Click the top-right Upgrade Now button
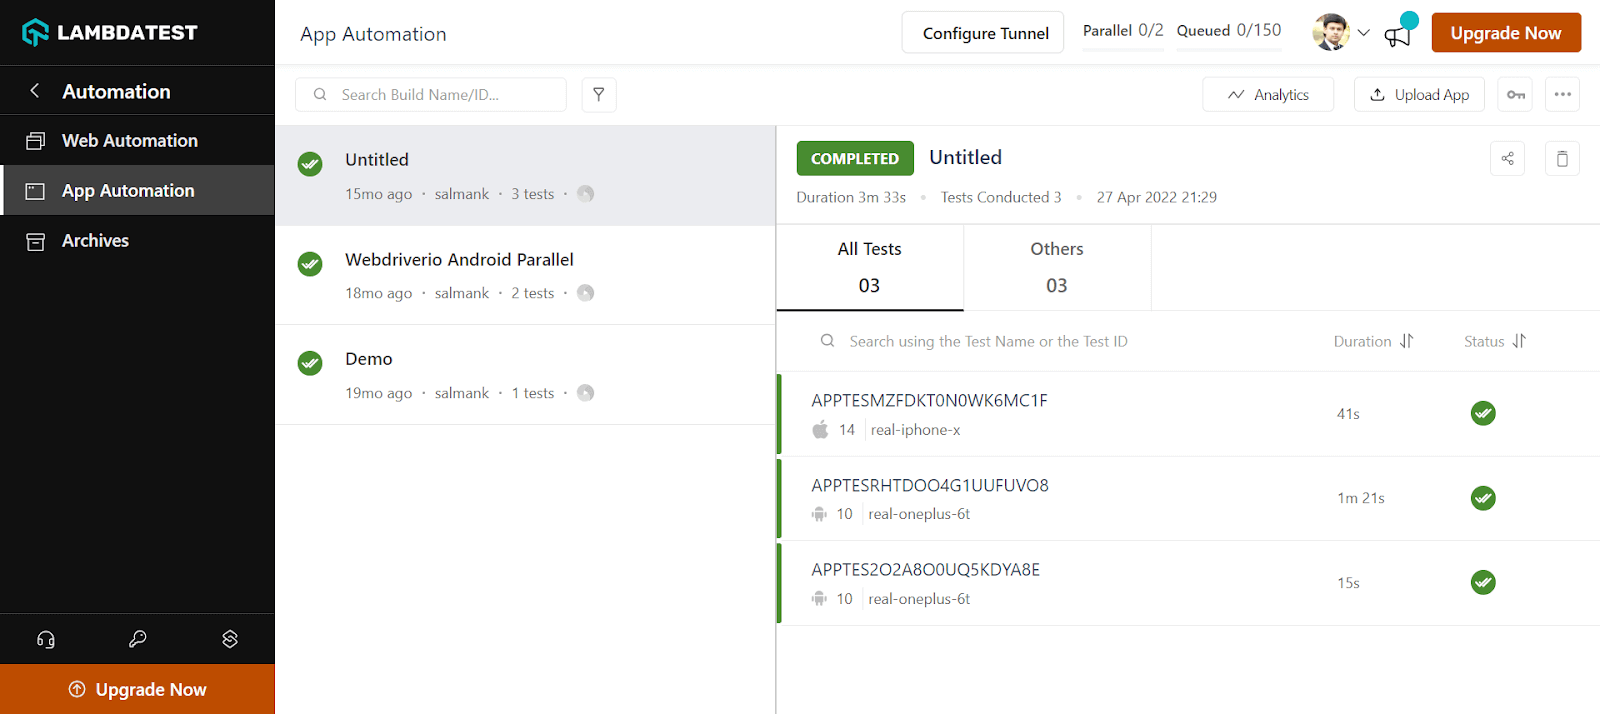Screen dimensions: 1600x714 coord(1506,33)
